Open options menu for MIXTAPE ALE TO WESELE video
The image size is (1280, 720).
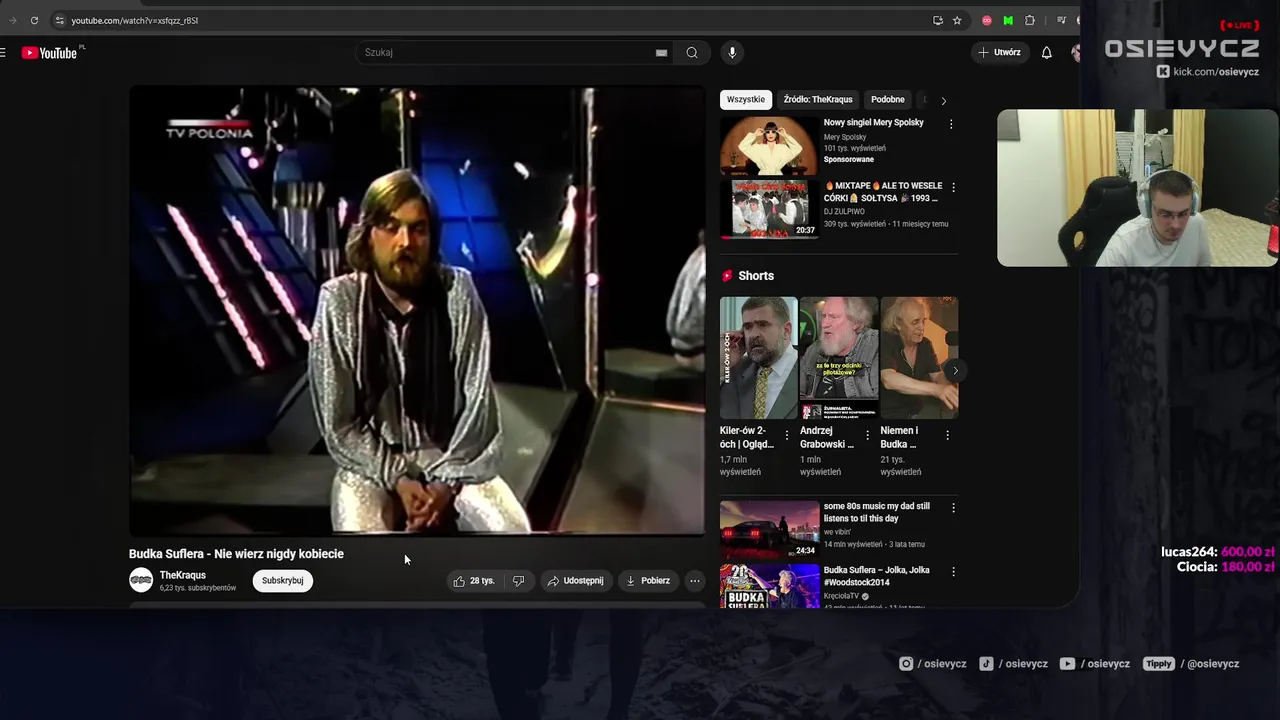[x=953, y=187]
